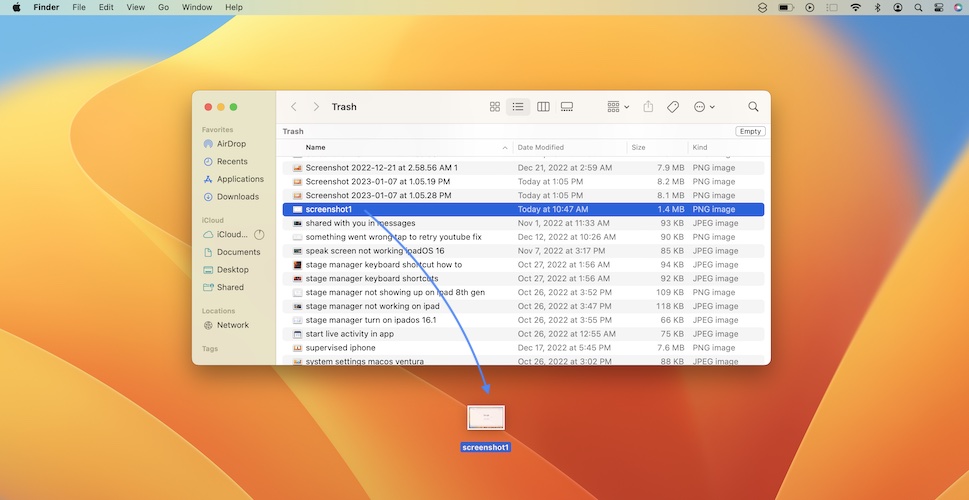This screenshot has height=500, width=969.
Task: Click the Trash window title
Action: coord(344,107)
